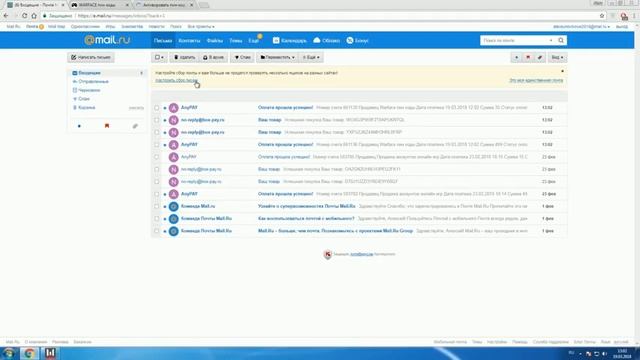Image resolution: width=640 pixels, height=360 pixels.
Task: Click the unread filter dot in right toolbar
Action: click(516, 58)
